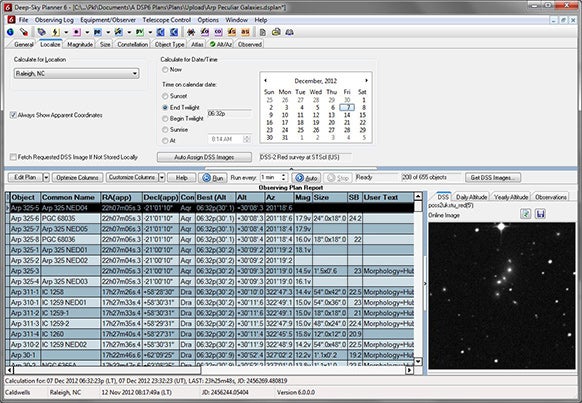Enable Fetch Requested DSS Image If Not Stored Locally
This screenshot has height=403, width=582.
point(13,157)
